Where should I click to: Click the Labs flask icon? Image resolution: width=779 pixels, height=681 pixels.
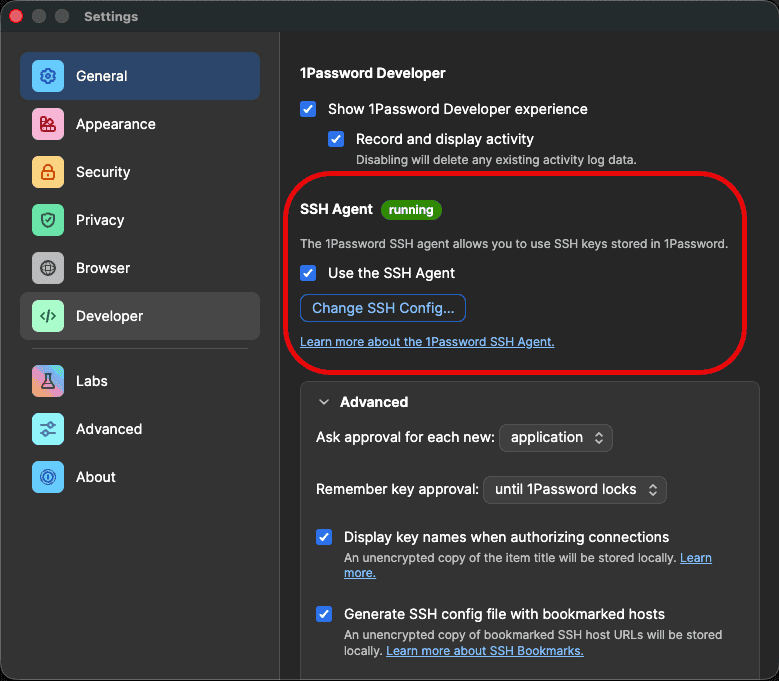48,381
